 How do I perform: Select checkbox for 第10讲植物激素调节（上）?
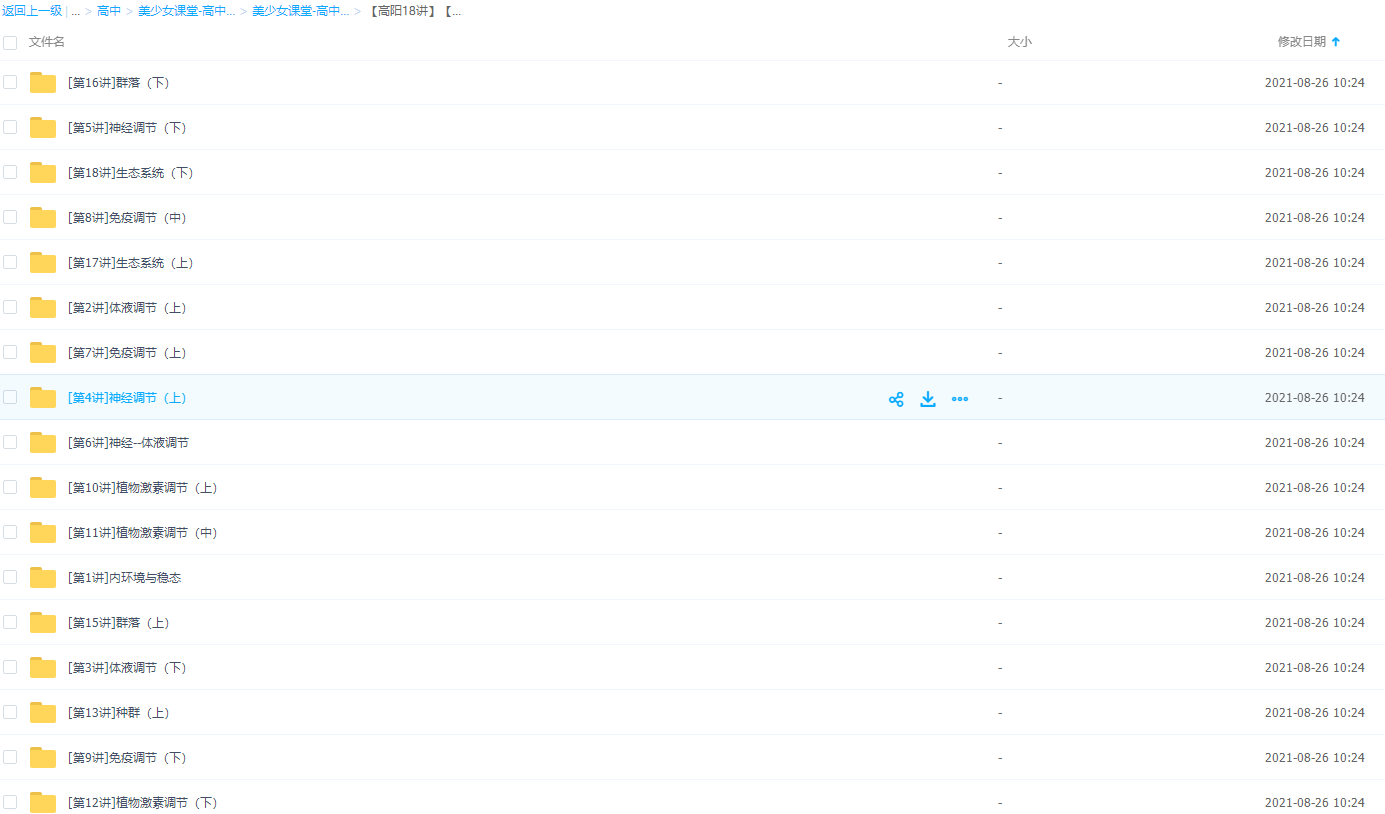point(10,487)
